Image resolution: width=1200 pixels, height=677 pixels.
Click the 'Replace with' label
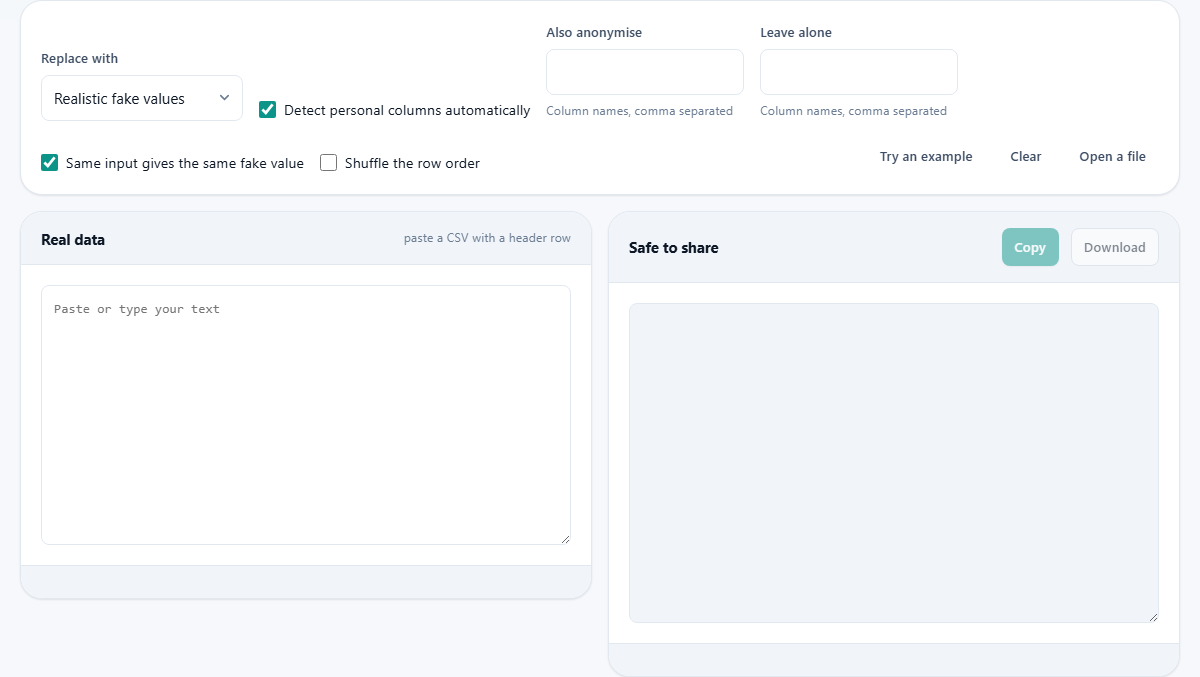coord(79,58)
